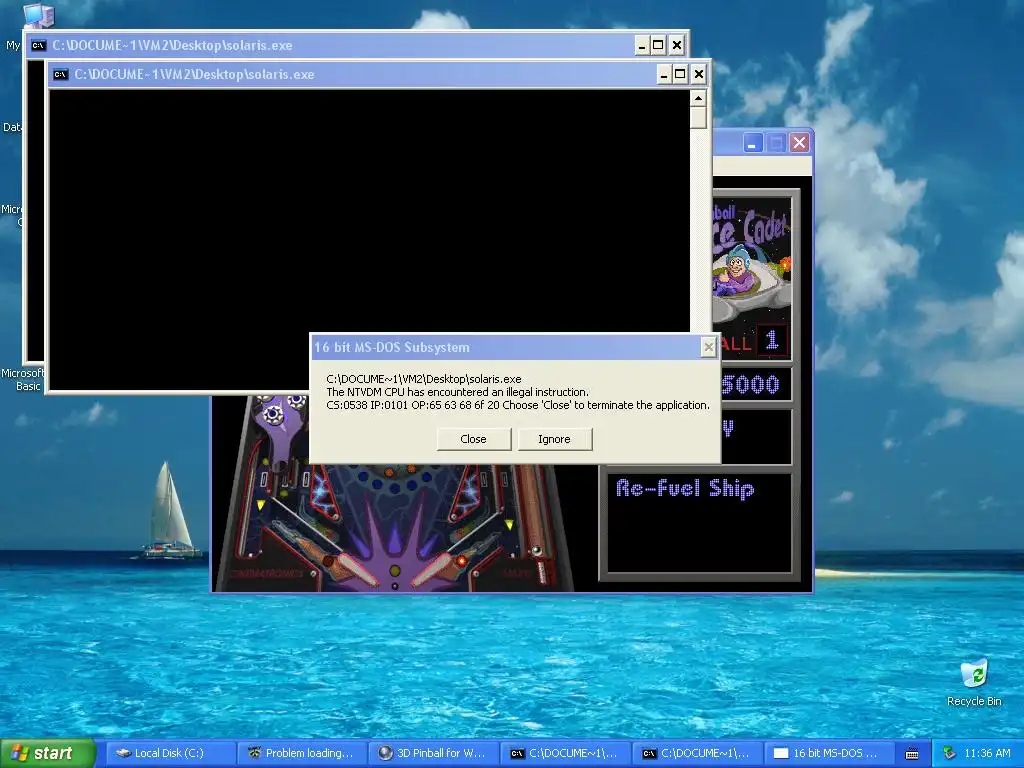The width and height of the screenshot is (1024, 768).
Task: Open the Start menu
Action: (x=48, y=753)
